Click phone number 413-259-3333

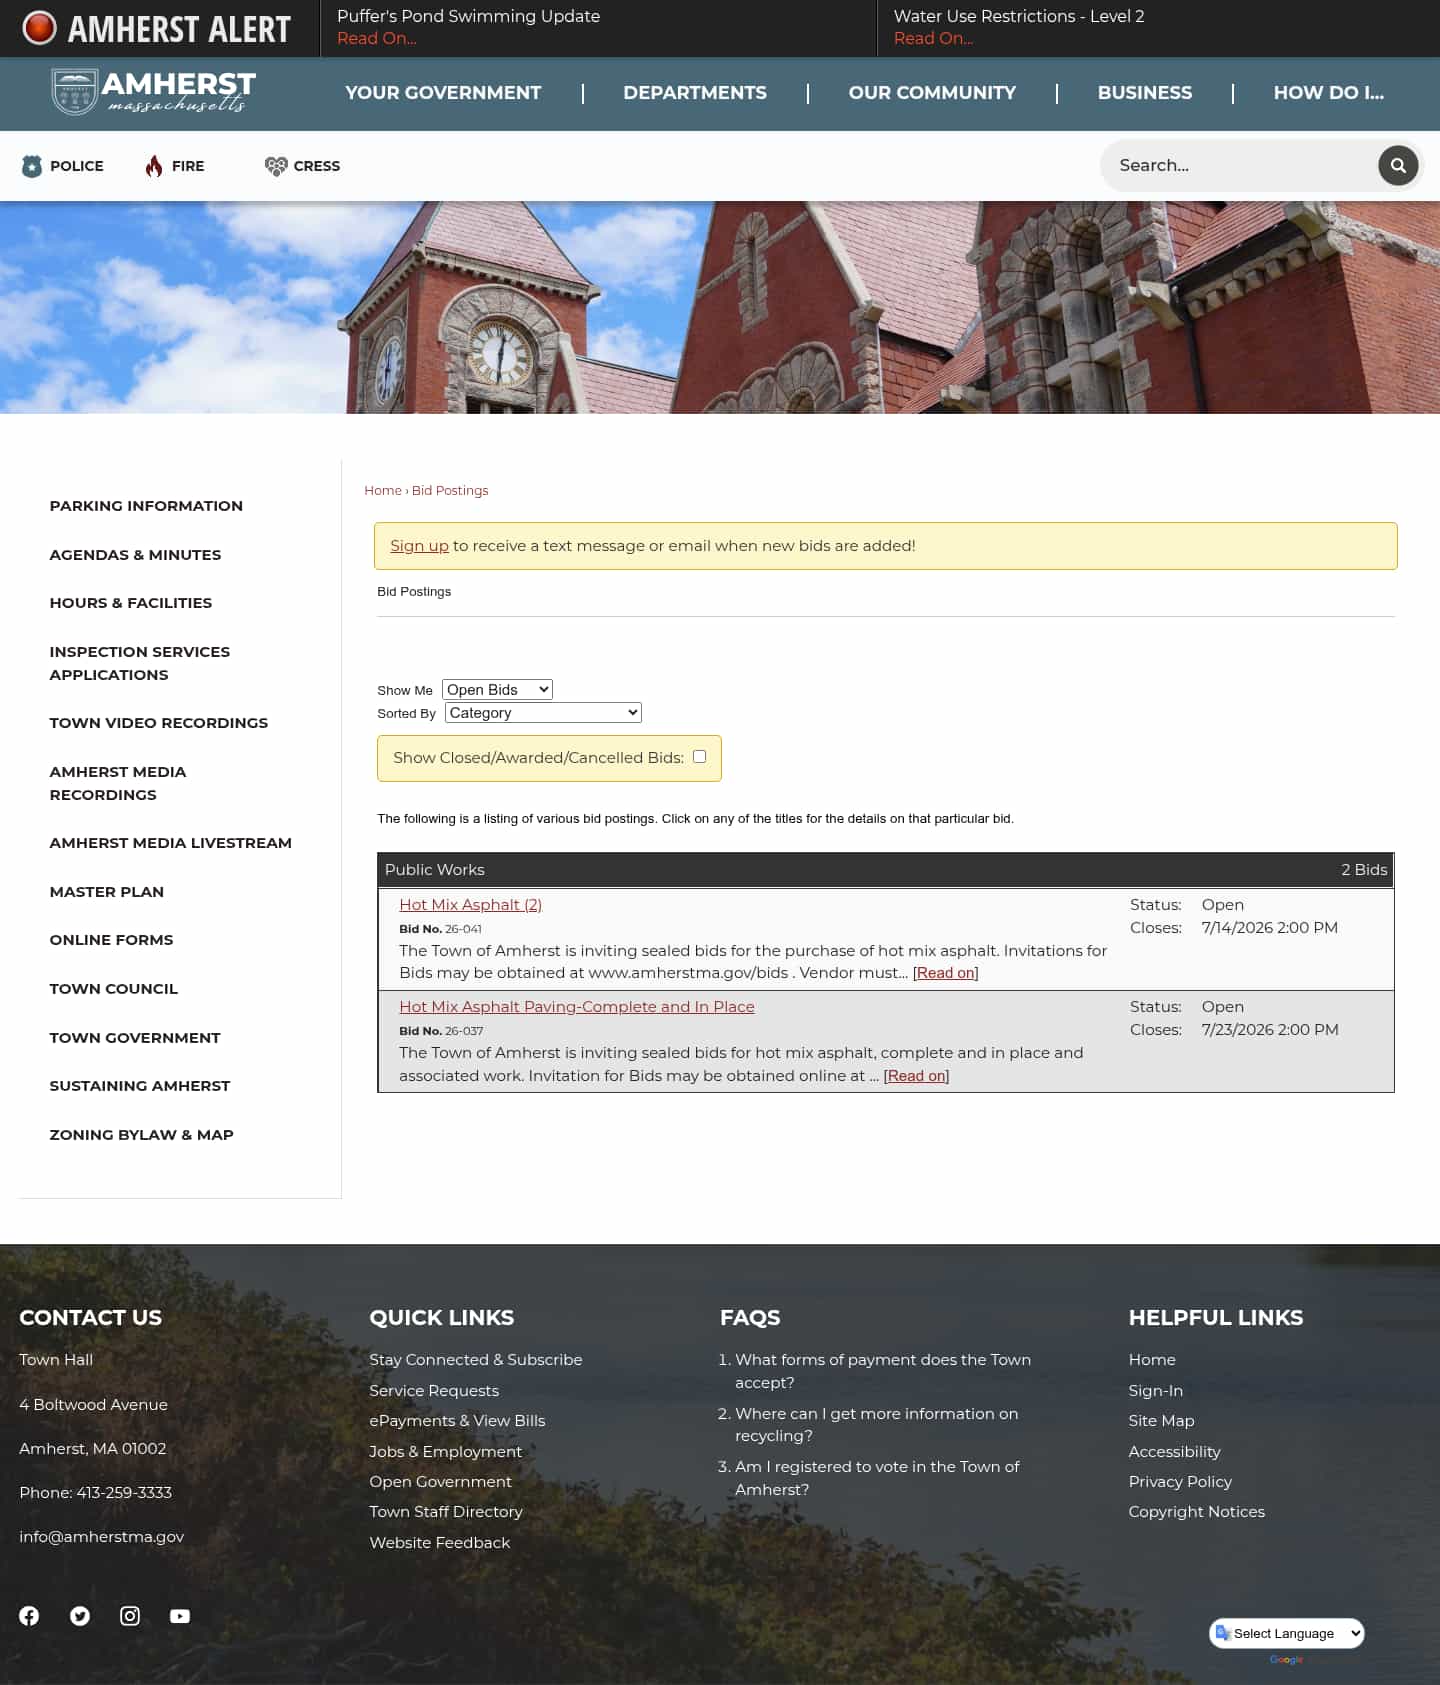124,1493
